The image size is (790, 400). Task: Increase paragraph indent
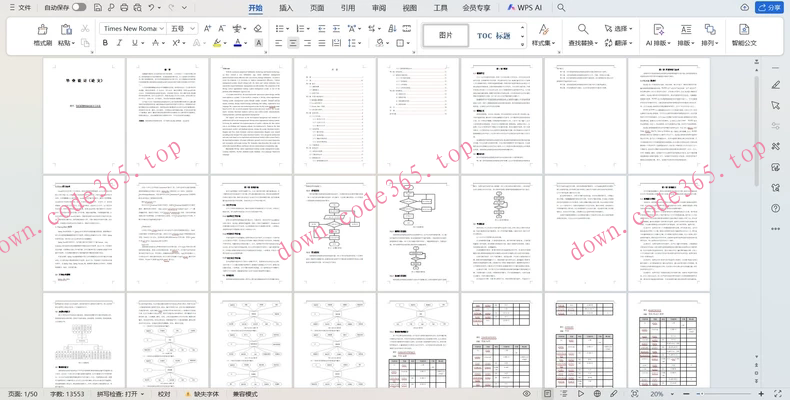pos(336,29)
